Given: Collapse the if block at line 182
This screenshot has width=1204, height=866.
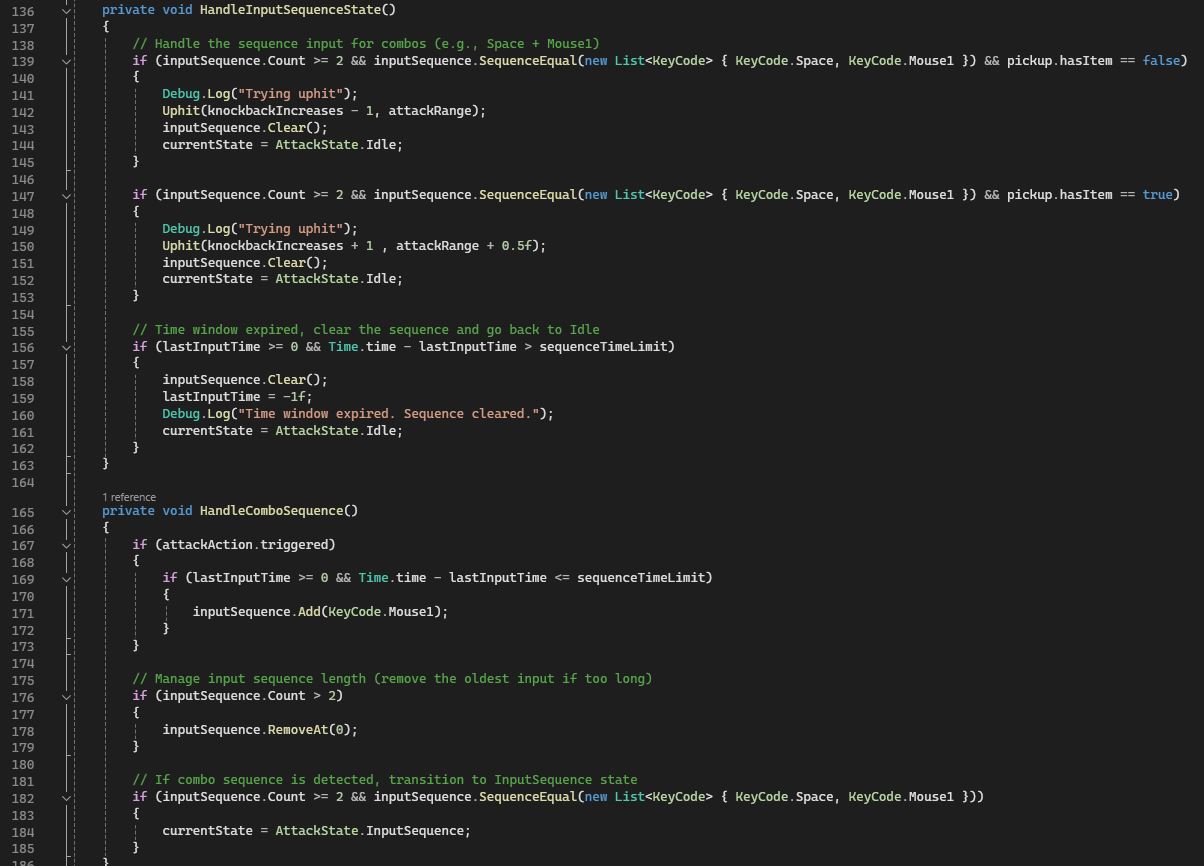Looking at the screenshot, I should click(67, 798).
